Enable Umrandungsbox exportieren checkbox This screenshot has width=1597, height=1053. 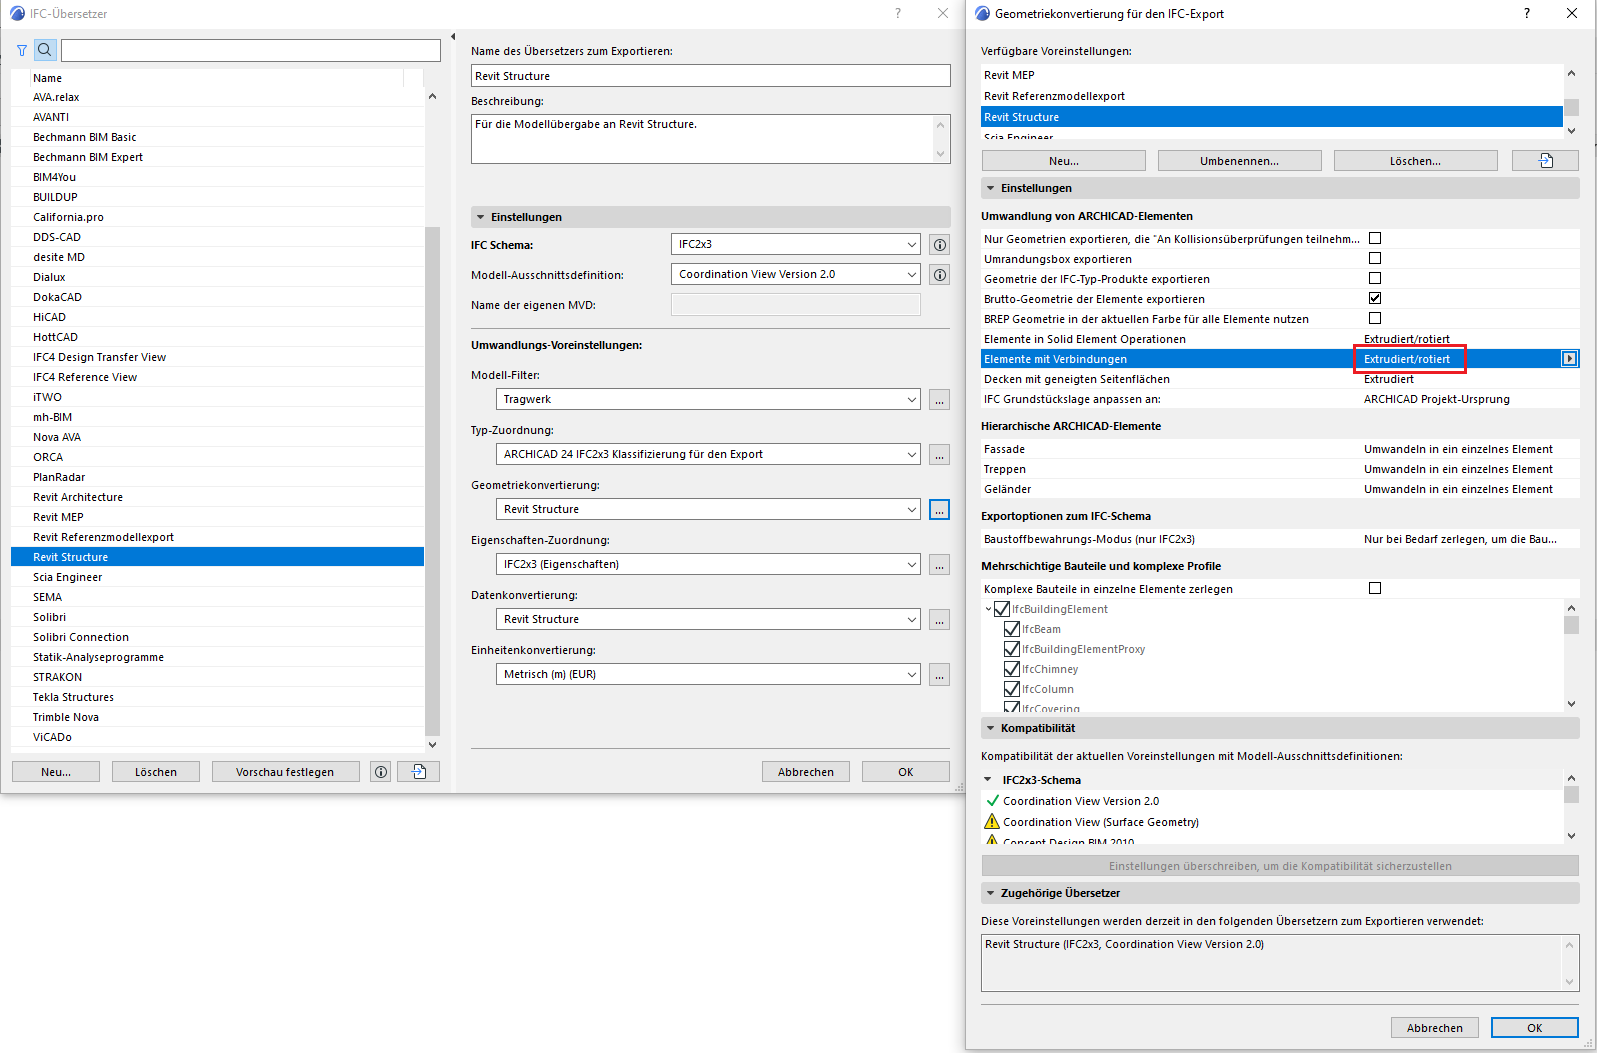1375,258
